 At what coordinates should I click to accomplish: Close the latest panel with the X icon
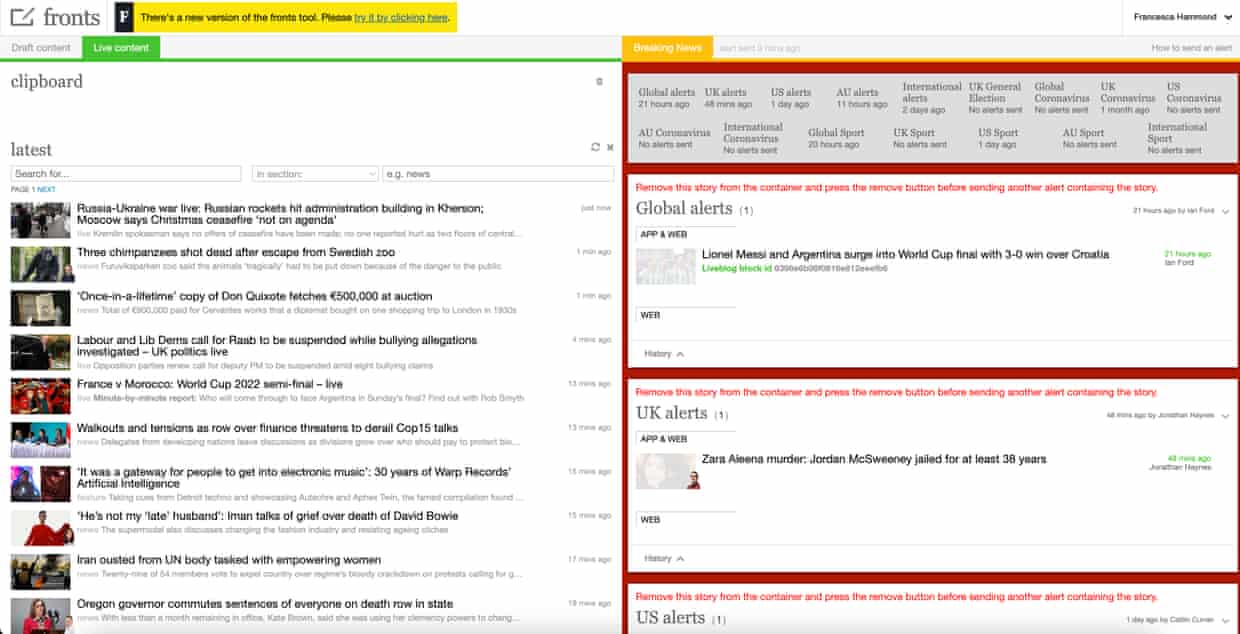[x=610, y=147]
